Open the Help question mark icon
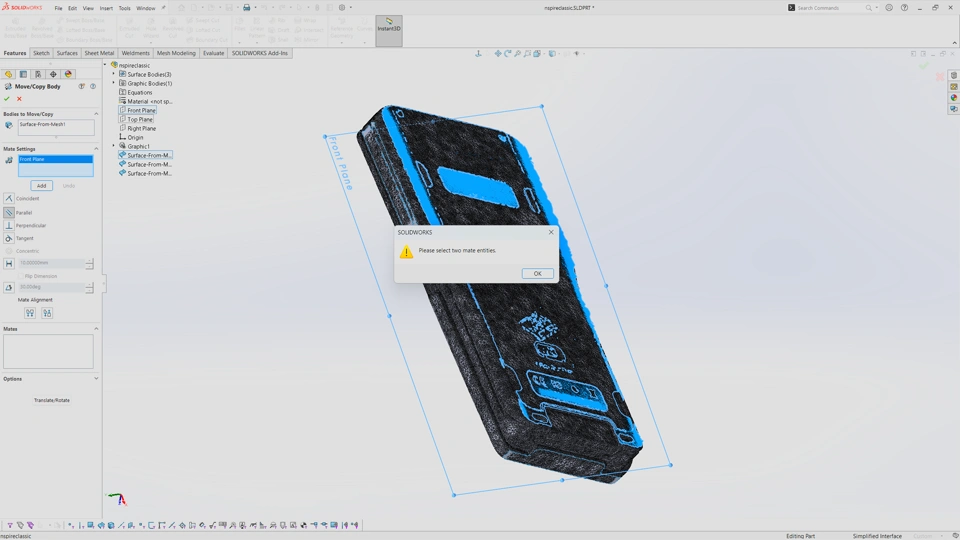This screenshot has height=540, width=960. click(904, 8)
